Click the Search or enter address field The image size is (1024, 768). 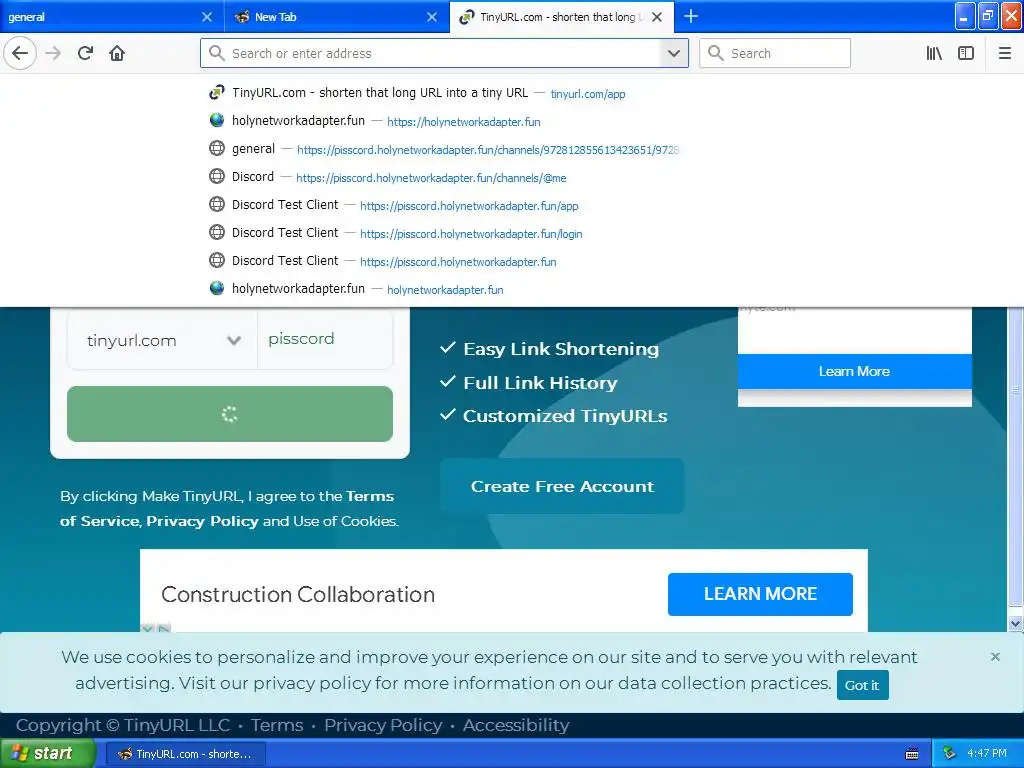[444, 53]
